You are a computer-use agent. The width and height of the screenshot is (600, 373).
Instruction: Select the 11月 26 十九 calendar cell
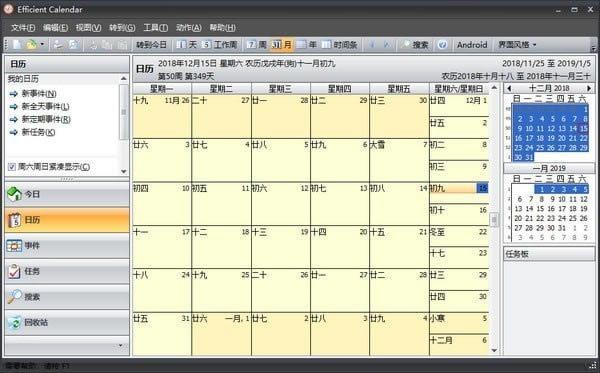pos(161,117)
